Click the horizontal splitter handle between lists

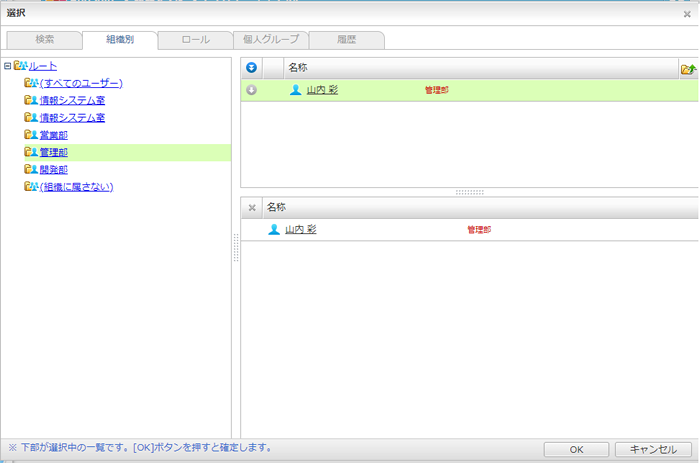point(469,191)
